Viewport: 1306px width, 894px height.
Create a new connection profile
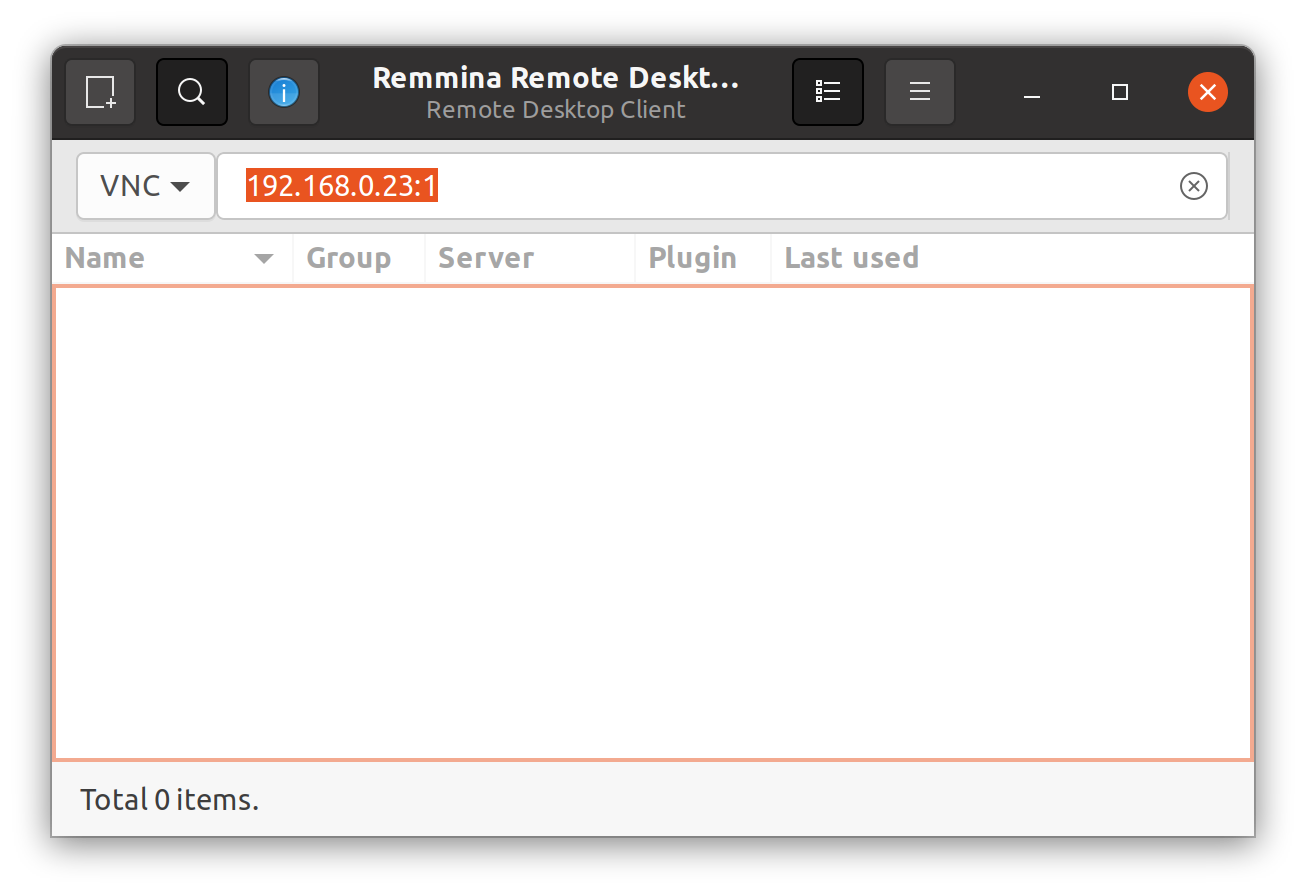tap(100, 92)
